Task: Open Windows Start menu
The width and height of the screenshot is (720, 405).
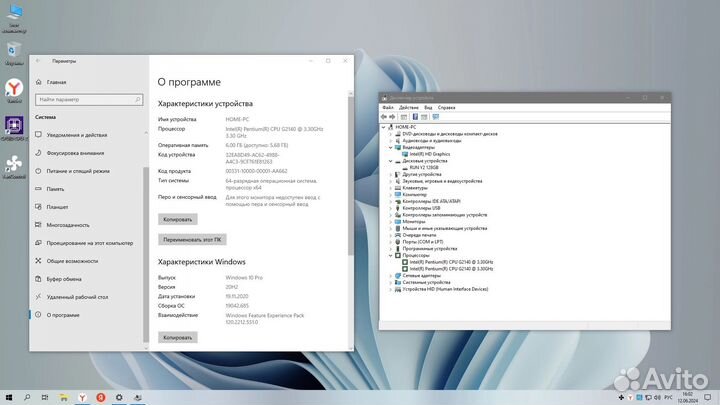Action: [9, 398]
